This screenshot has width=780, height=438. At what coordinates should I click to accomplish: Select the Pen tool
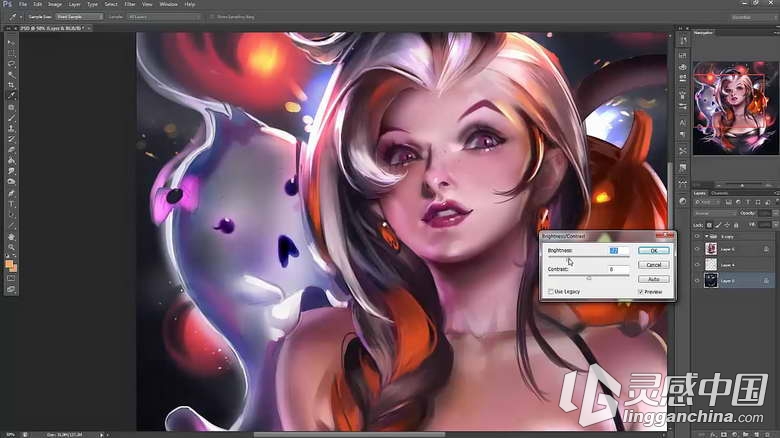(x=11, y=194)
